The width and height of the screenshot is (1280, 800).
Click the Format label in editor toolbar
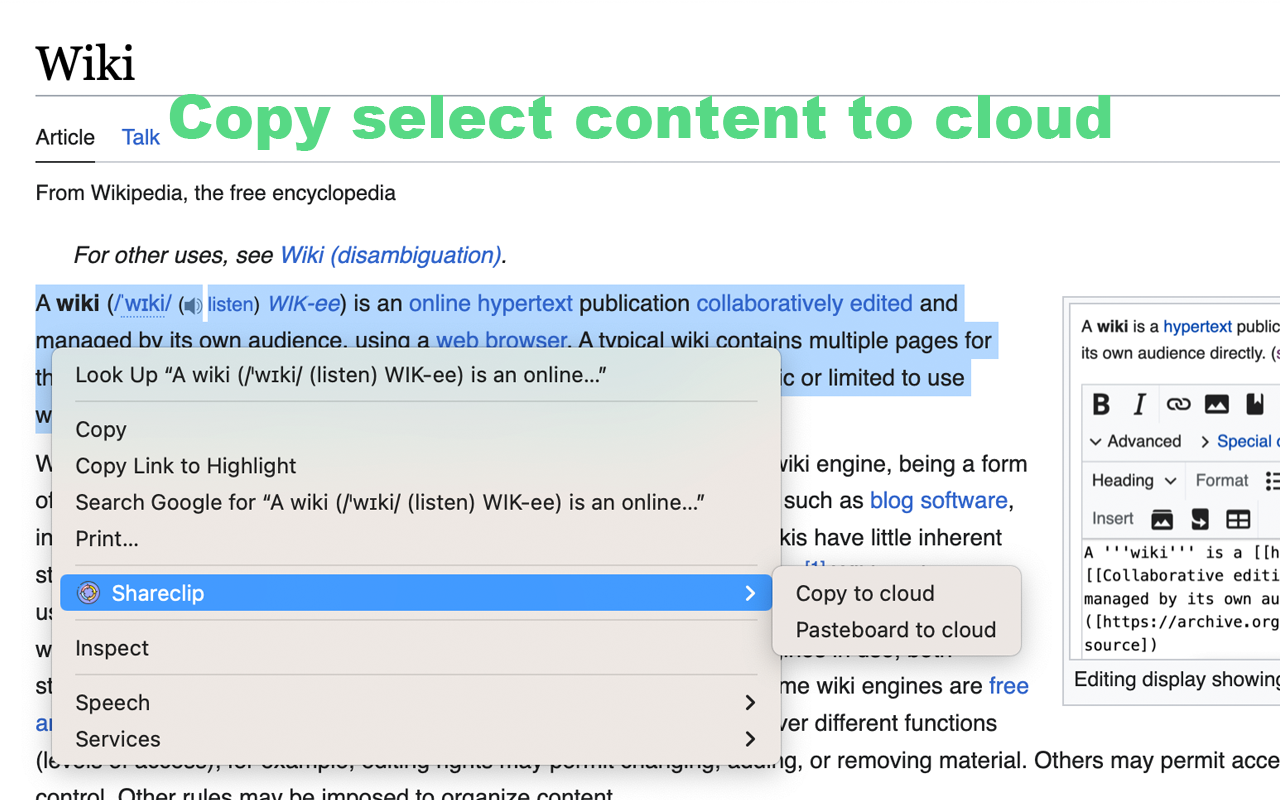click(x=1222, y=480)
